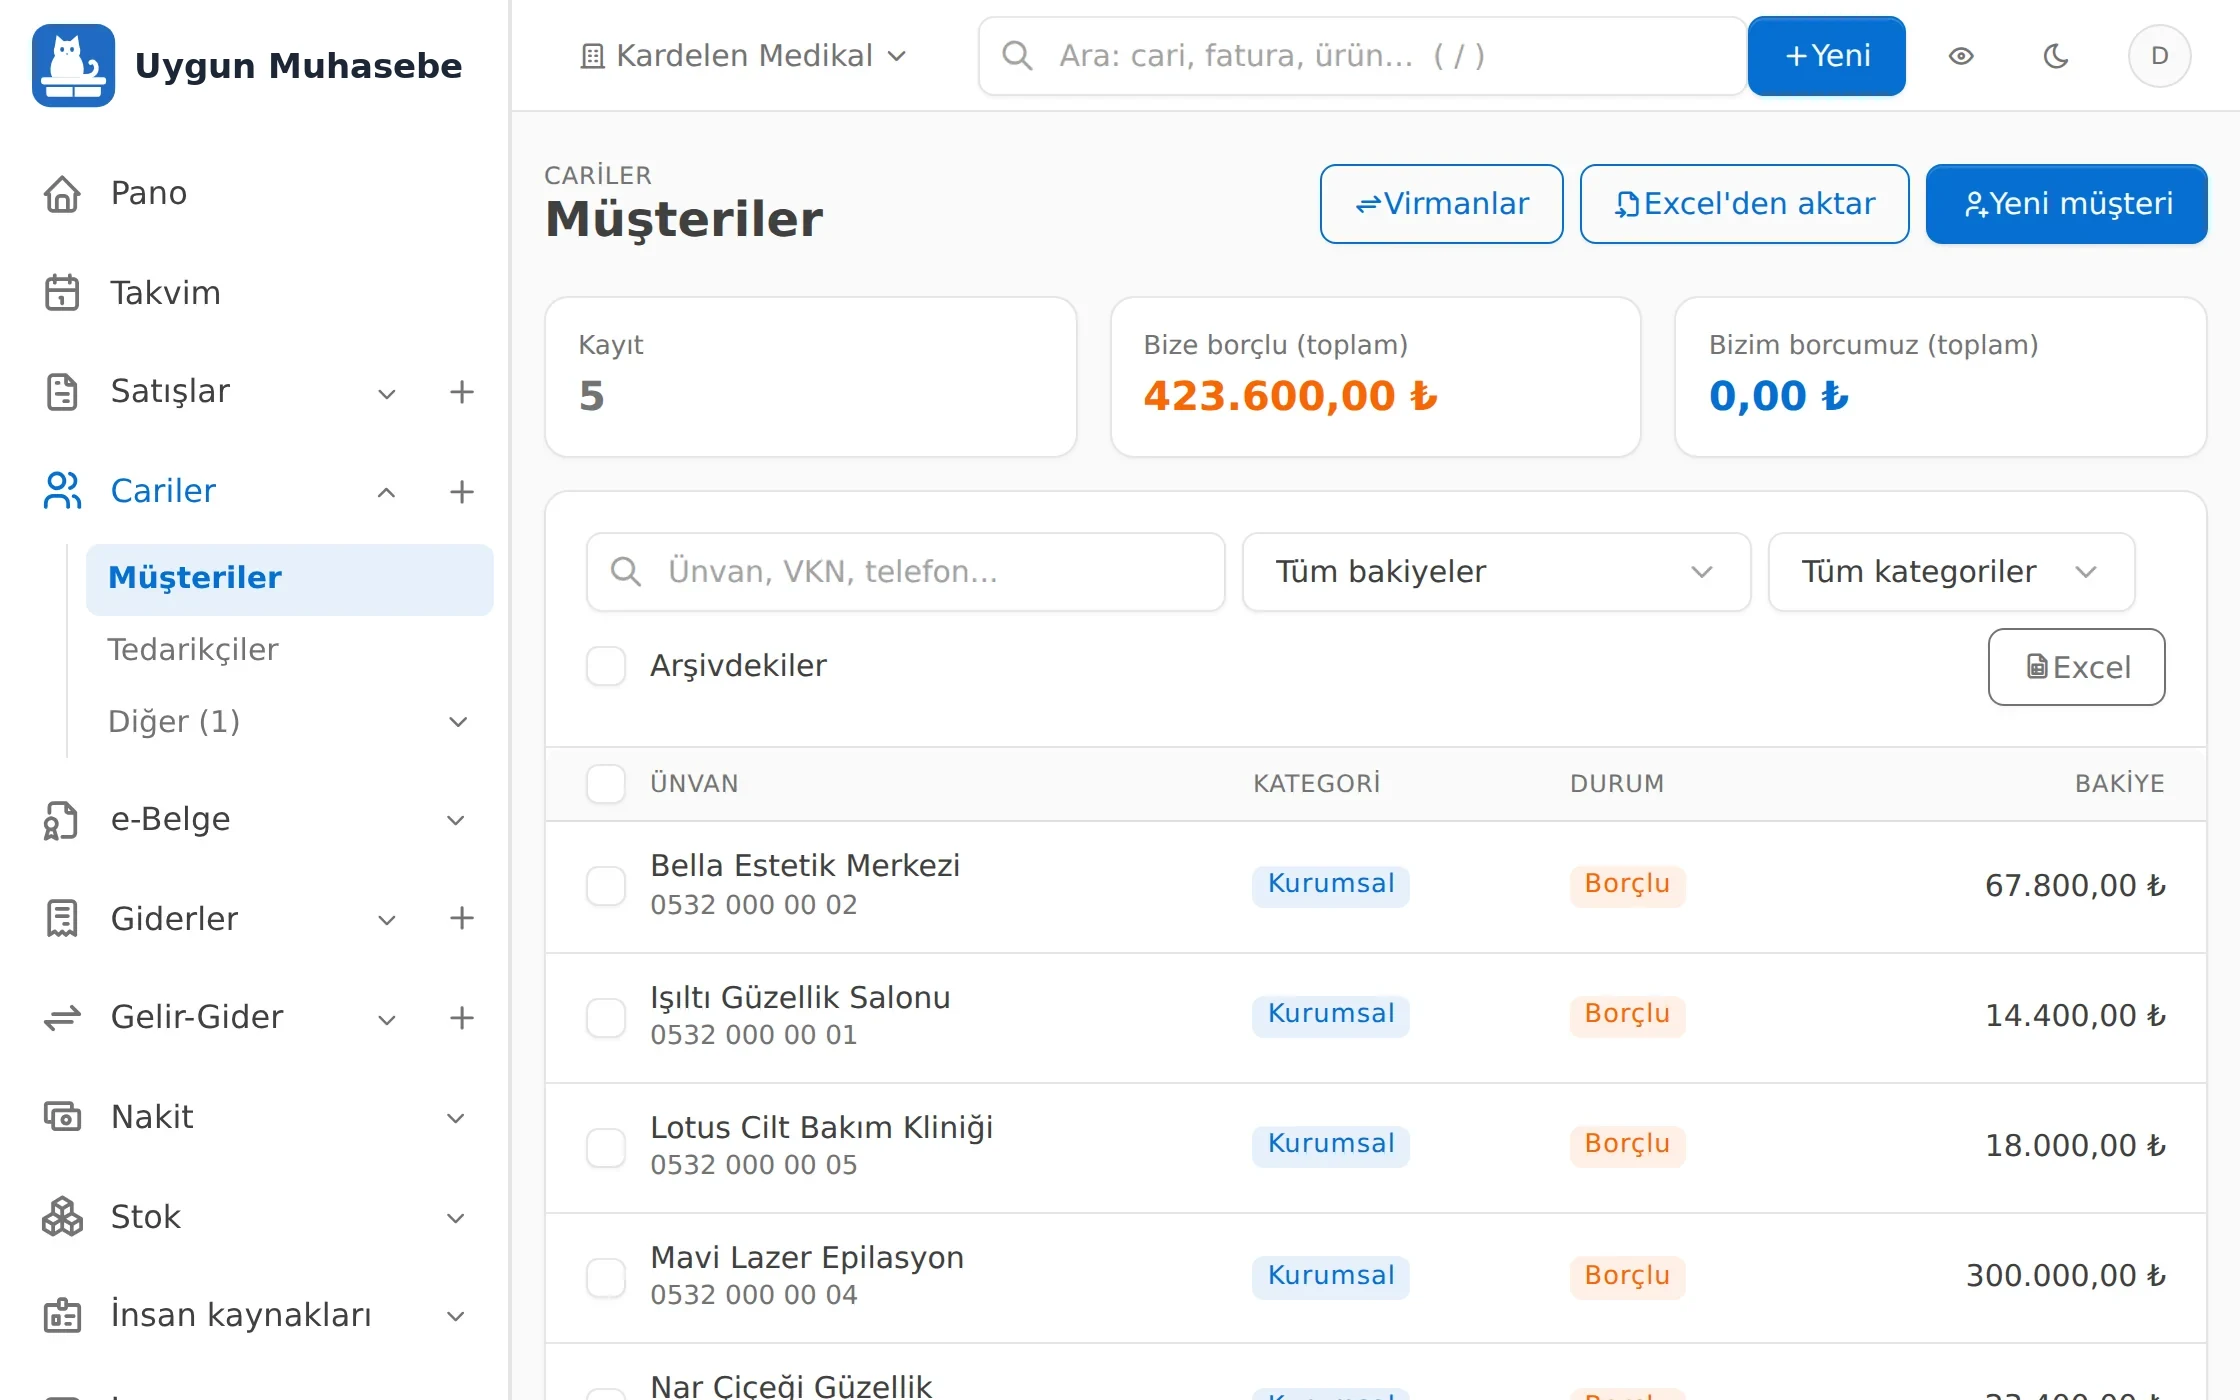Tick the select-all checkbox beside ÜNVAN
2240x1400 pixels.
606,784
